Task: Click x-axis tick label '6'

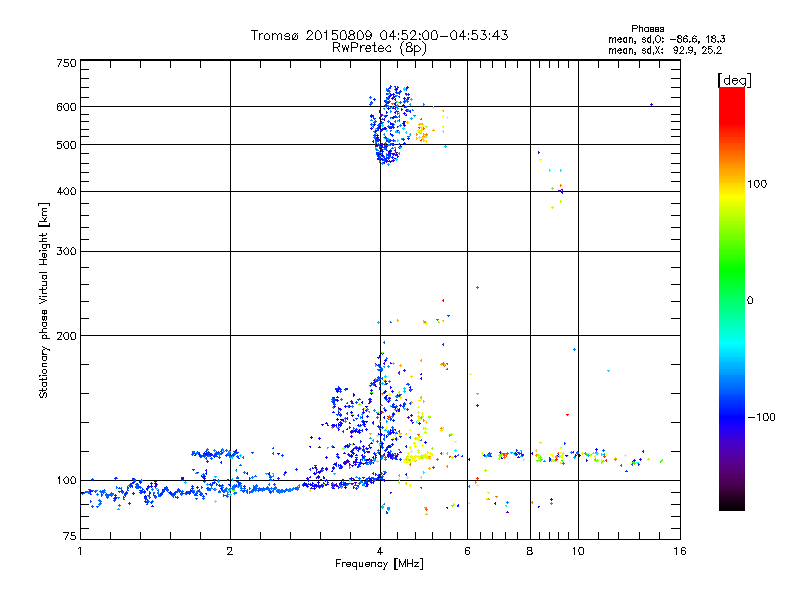Action: pyautogui.click(x=467, y=551)
